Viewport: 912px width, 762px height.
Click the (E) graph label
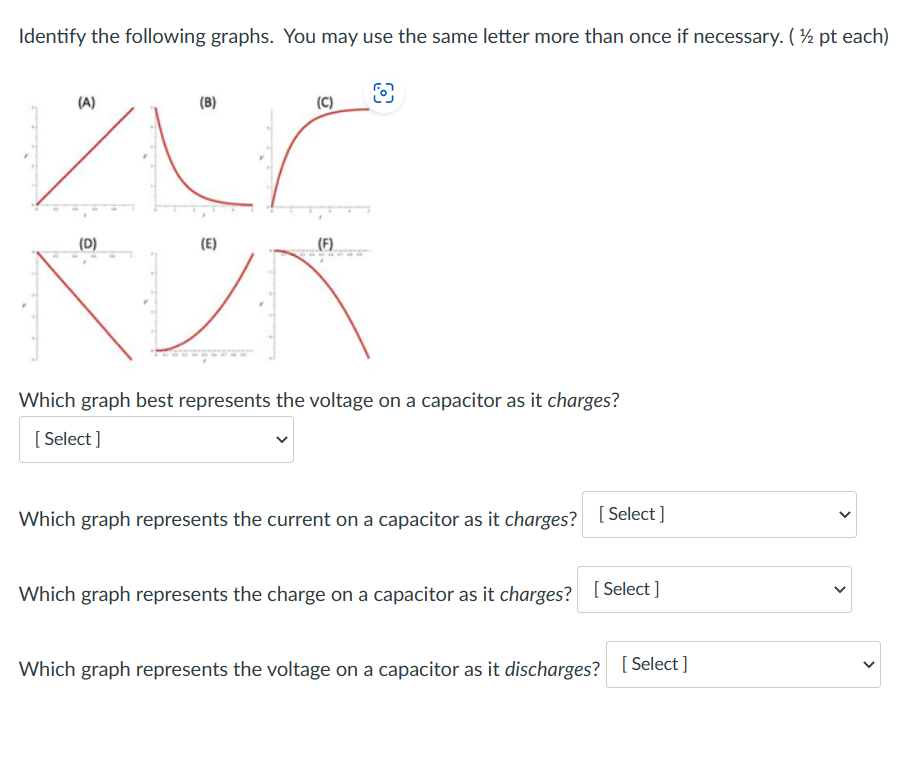coord(208,243)
